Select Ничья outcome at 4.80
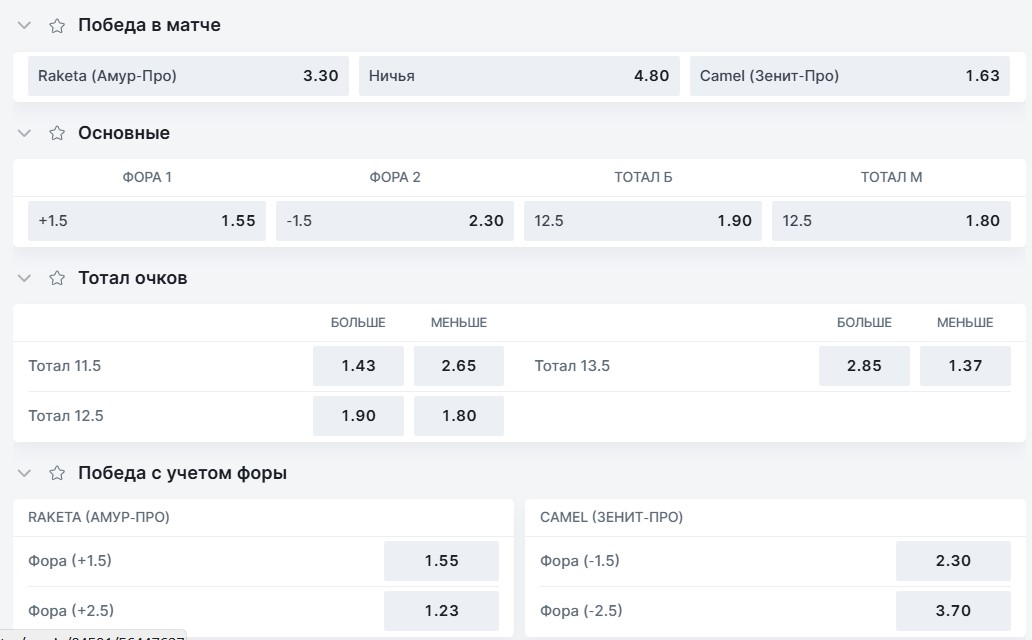Screen dimensions: 1032x640 coord(519,76)
